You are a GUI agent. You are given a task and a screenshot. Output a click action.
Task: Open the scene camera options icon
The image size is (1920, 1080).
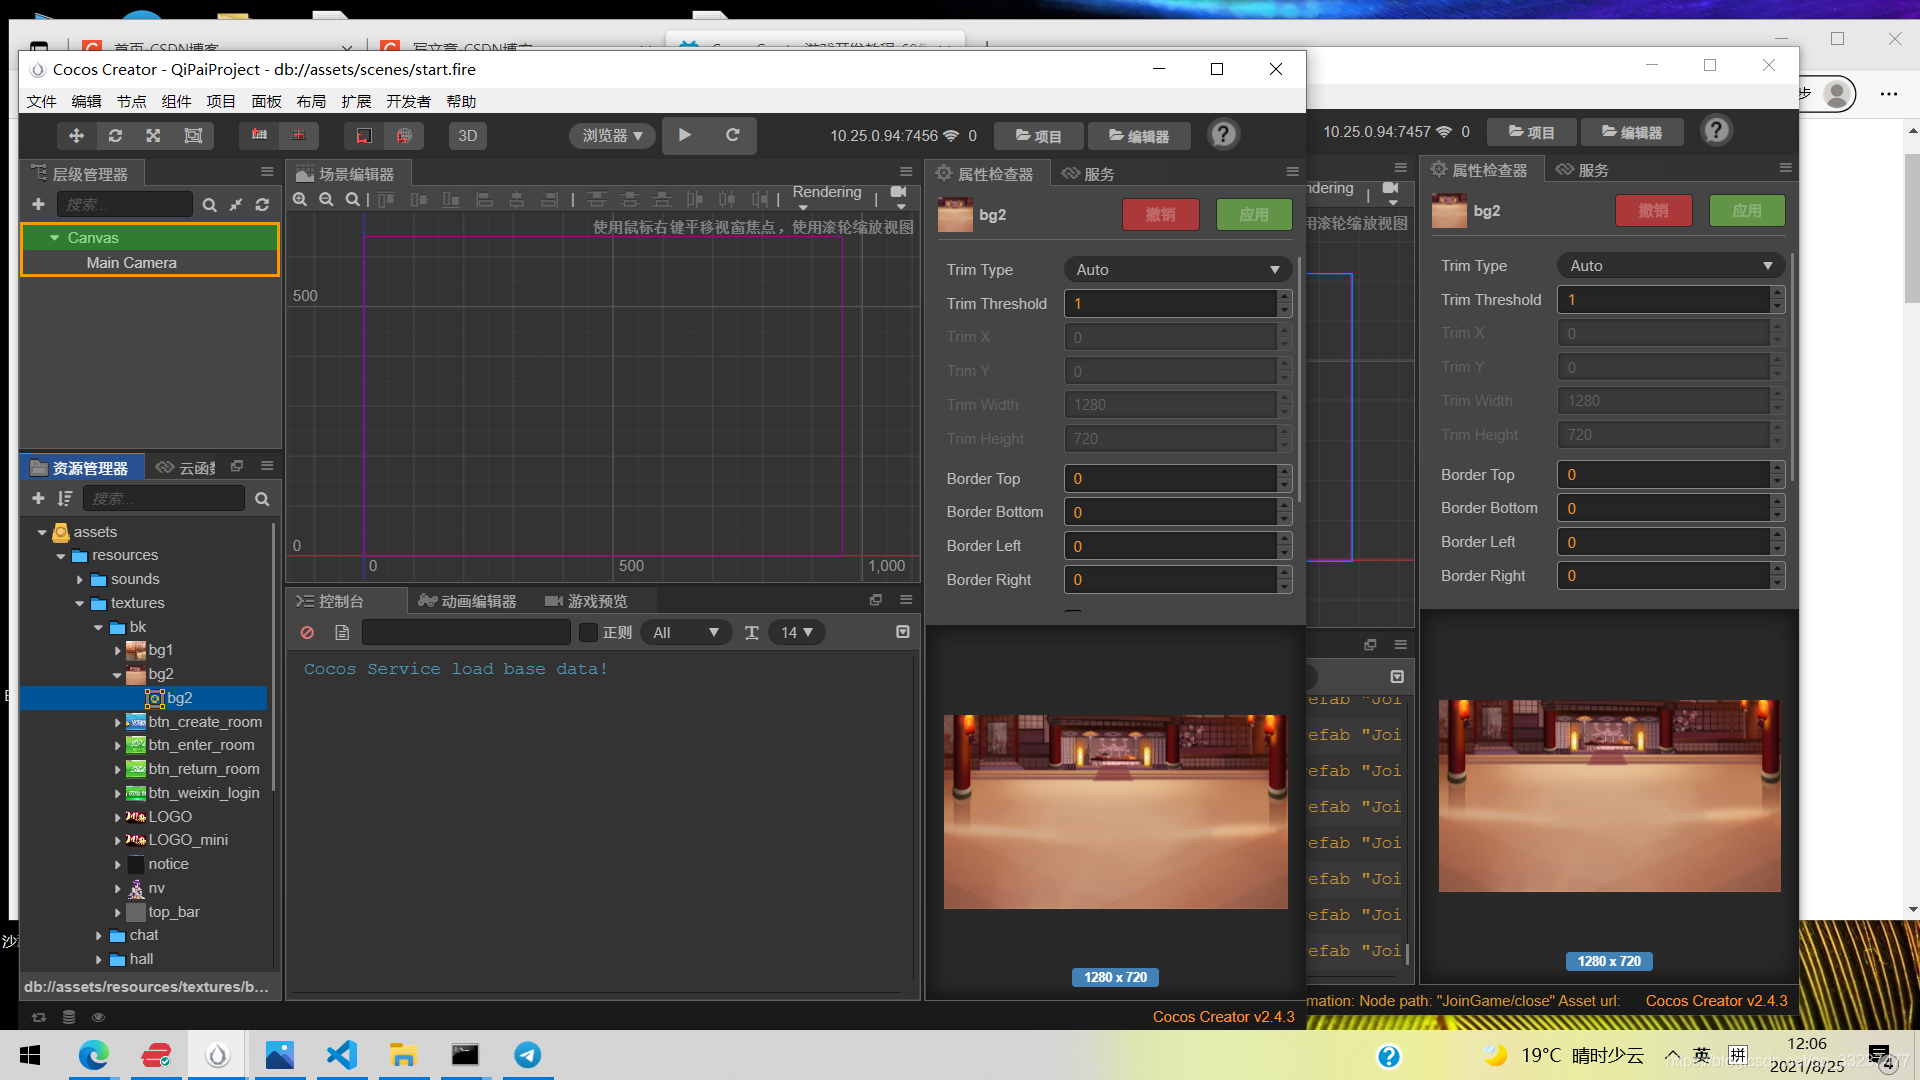(x=899, y=197)
